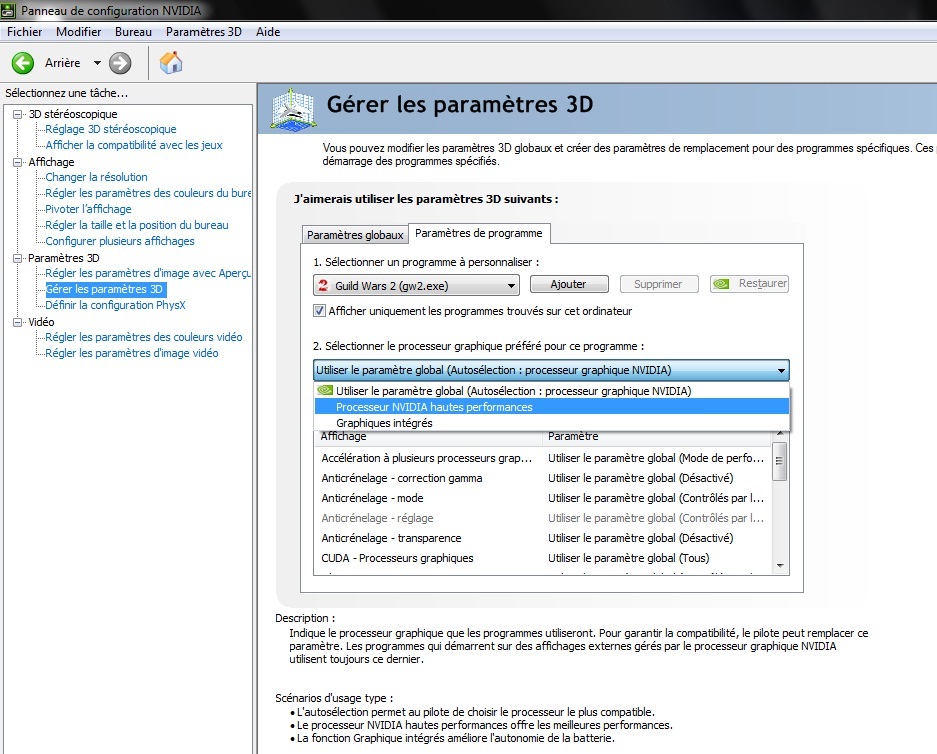Click NVIDIA logo on global setting option
Viewport: 937px width, 754px height.
[x=324, y=391]
